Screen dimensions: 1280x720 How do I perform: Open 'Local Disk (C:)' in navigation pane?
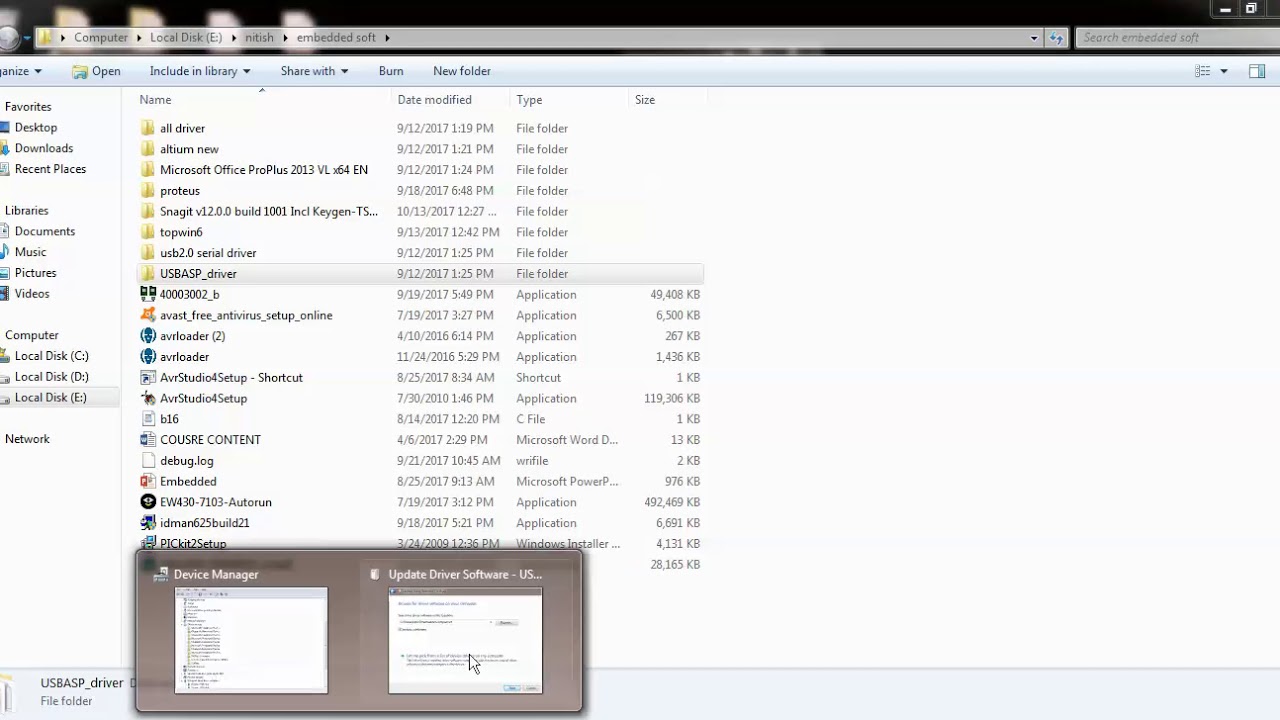[x=51, y=356]
